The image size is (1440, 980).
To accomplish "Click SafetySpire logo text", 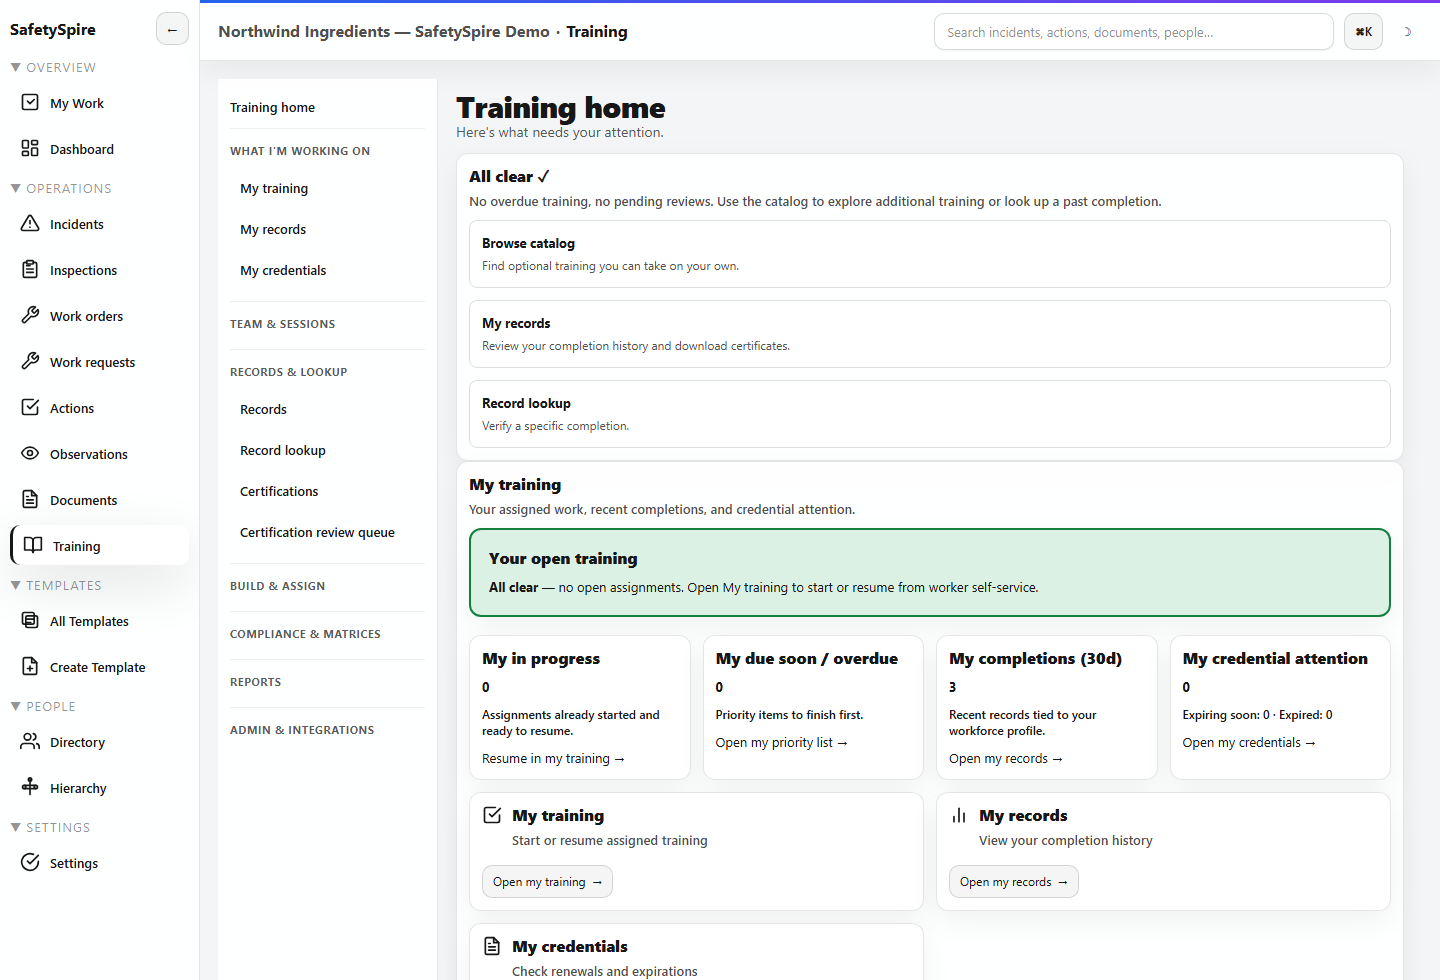I will coord(53,30).
